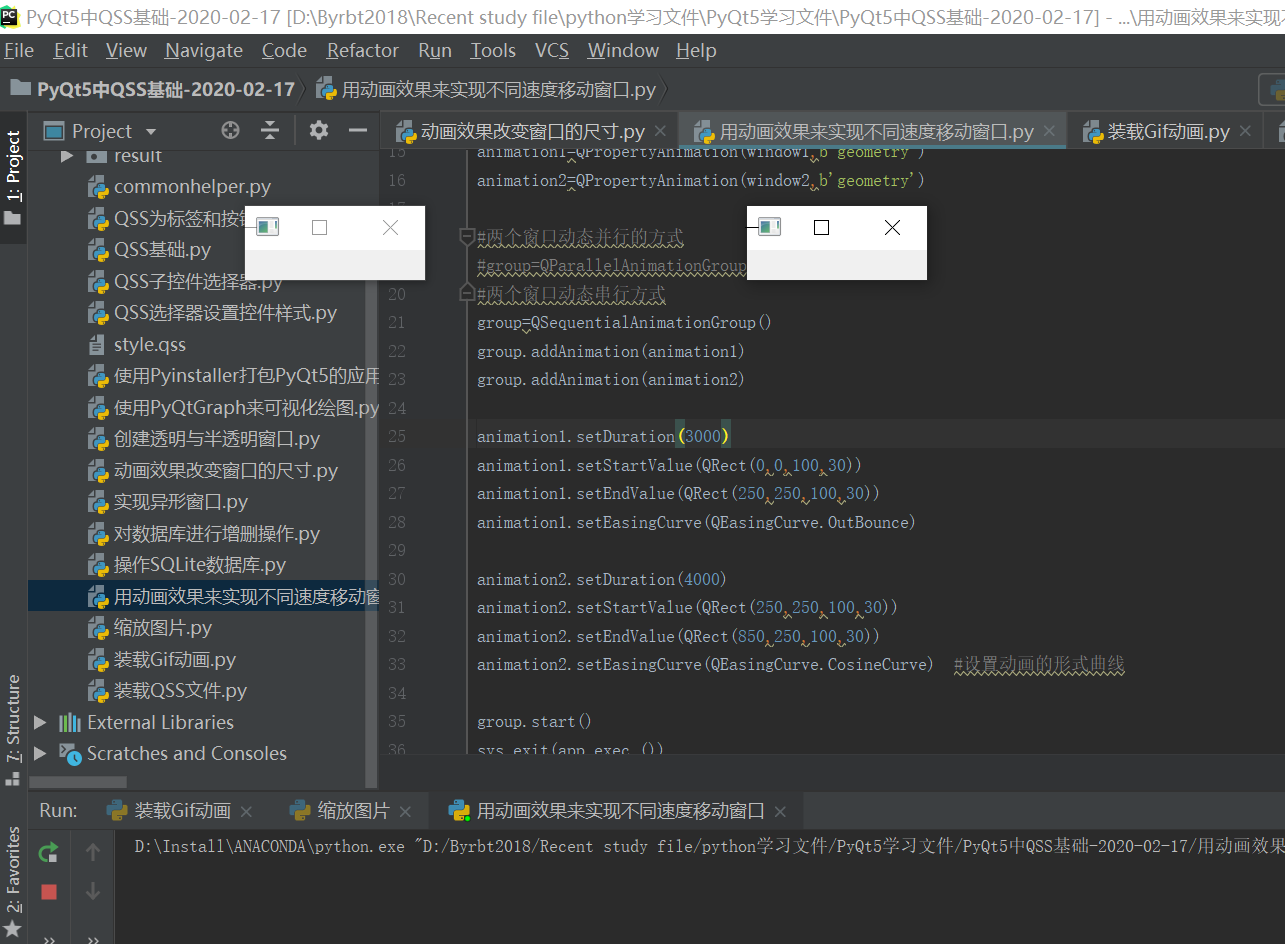Open the File menu

19,50
